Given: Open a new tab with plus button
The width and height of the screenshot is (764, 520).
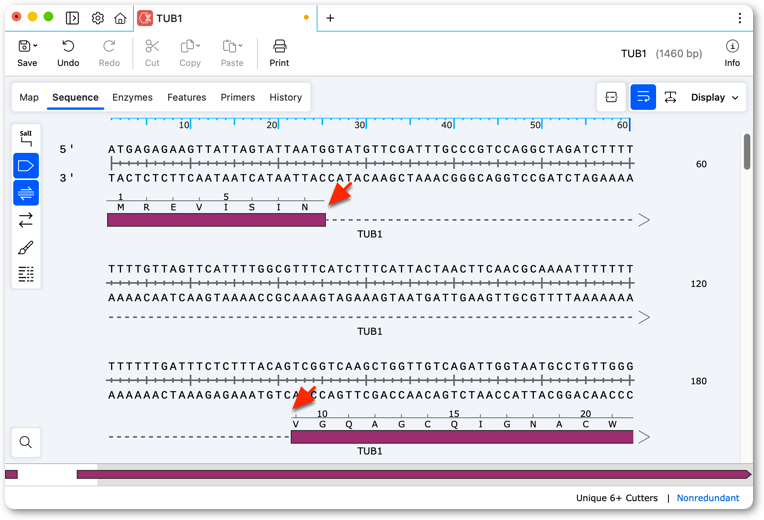Looking at the screenshot, I should [330, 18].
